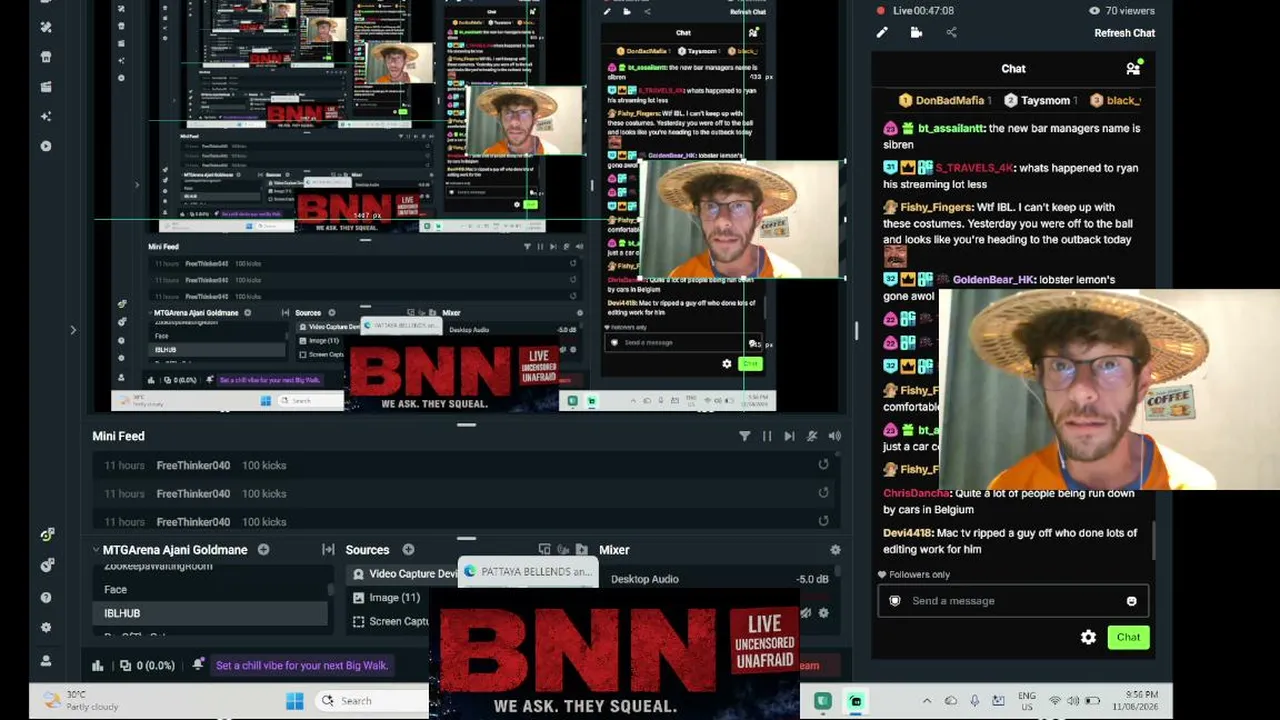Screen dimensions: 1280x720
Task: Click the filter icon in Mini Feed
Action: [744, 436]
